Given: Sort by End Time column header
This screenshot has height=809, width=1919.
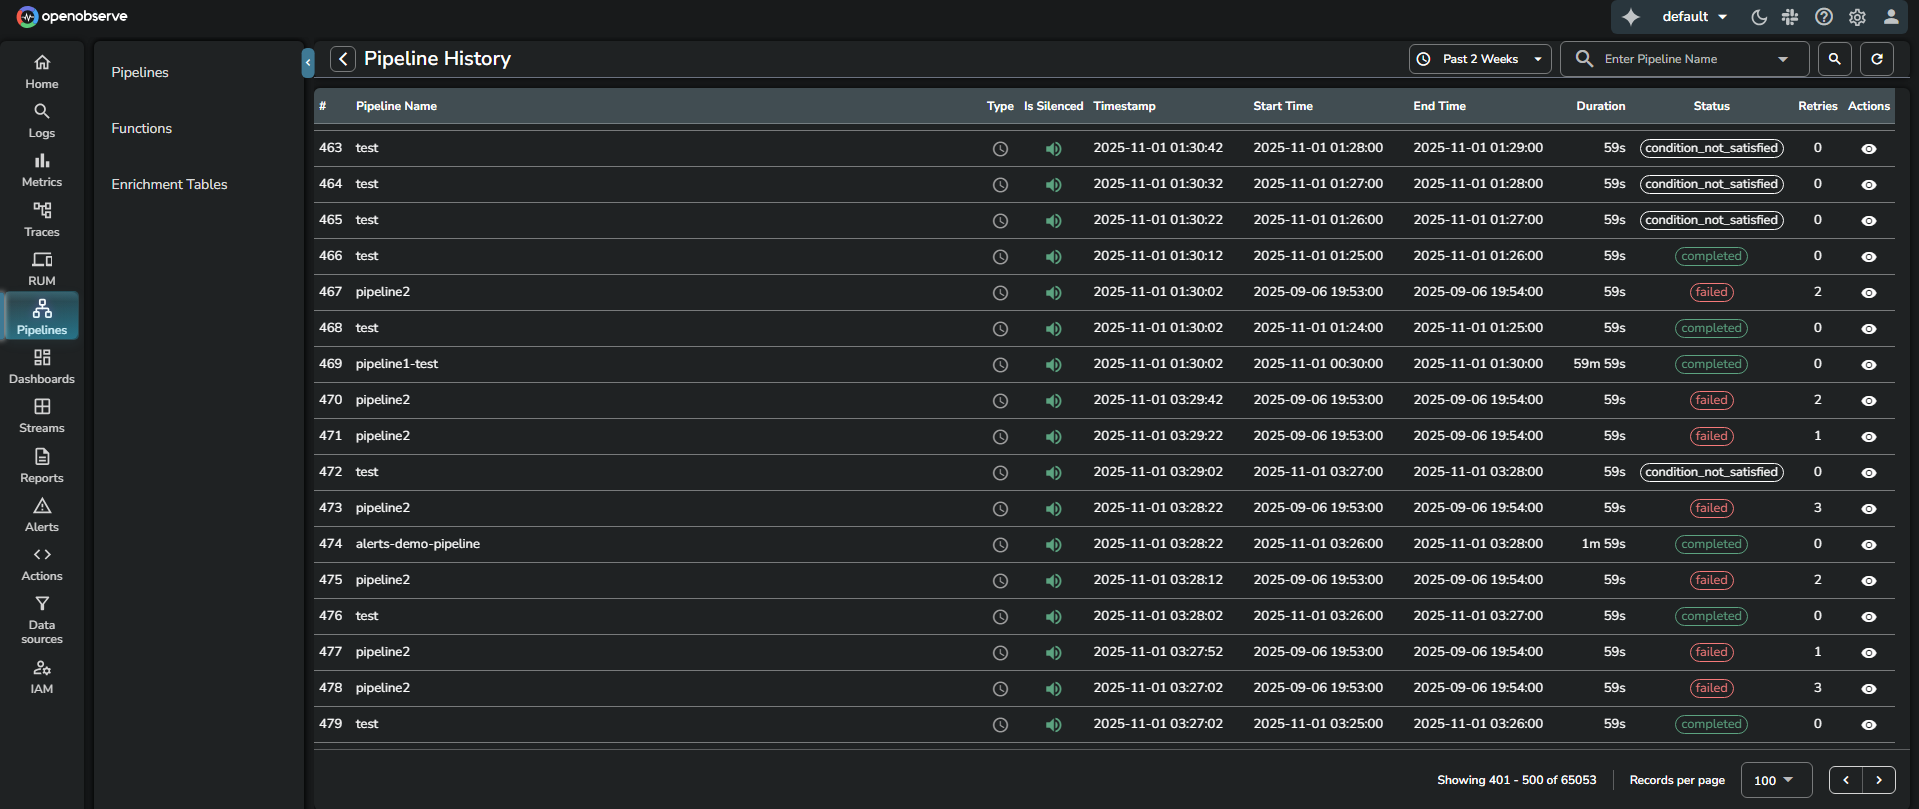Looking at the screenshot, I should coord(1439,106).
